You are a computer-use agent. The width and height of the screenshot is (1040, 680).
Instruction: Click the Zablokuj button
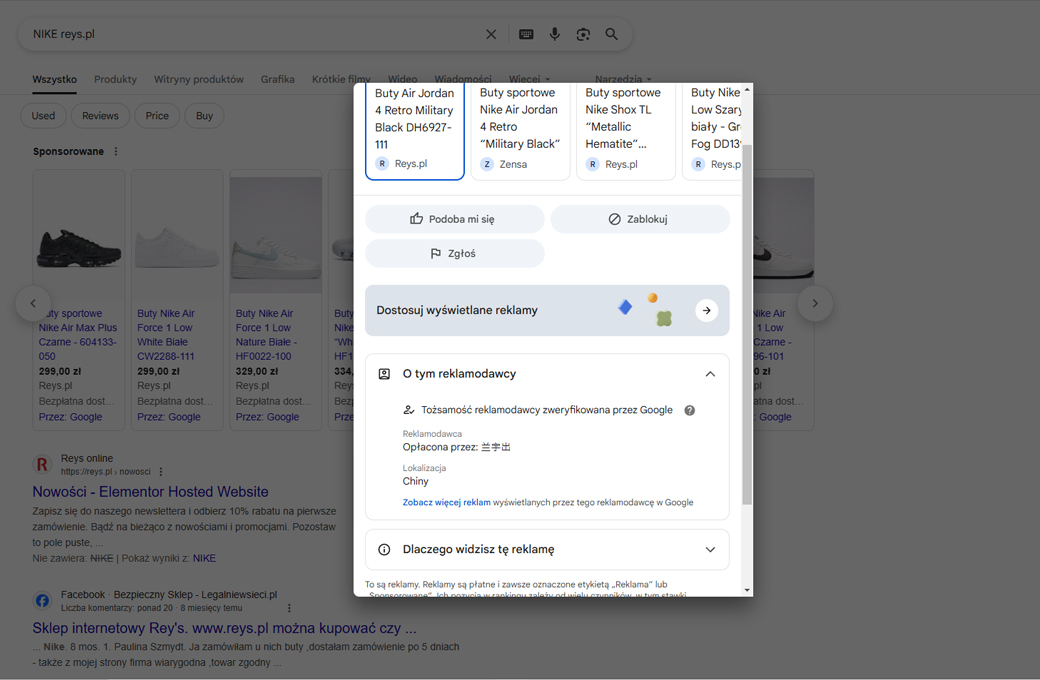point(640,219)
